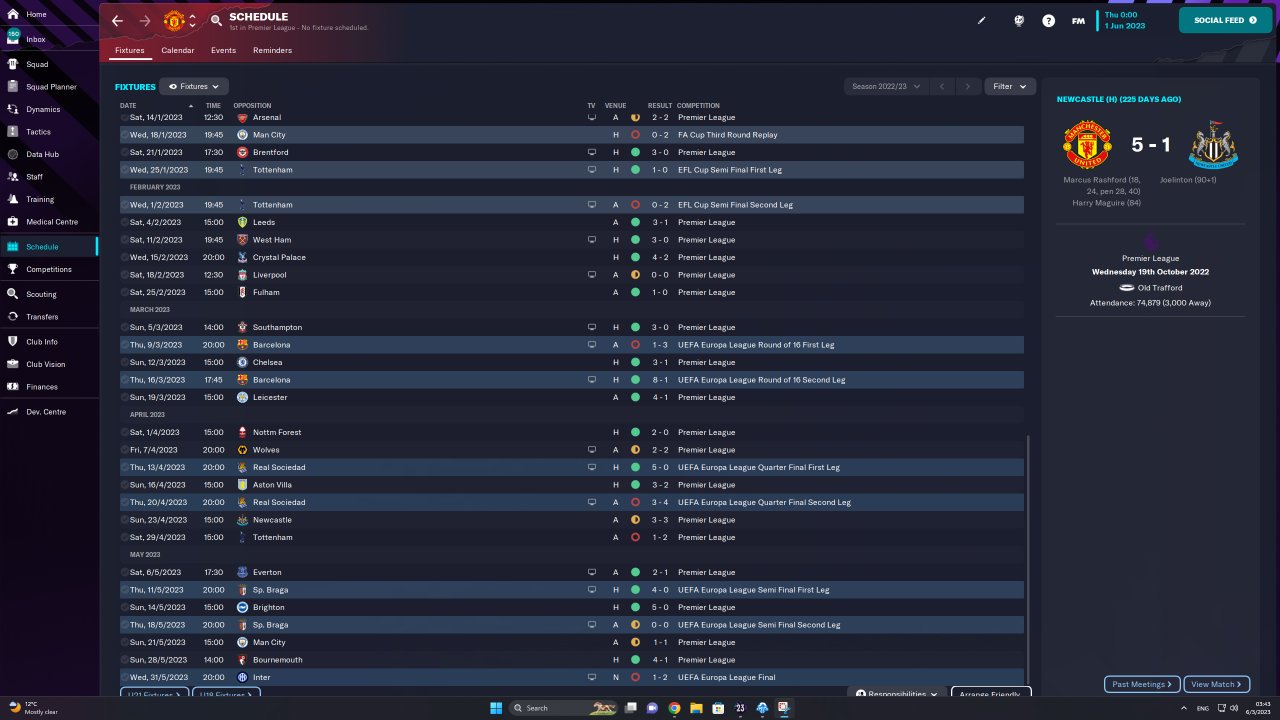Switch to the Calendar tab

pyautogui.click(x=178, y=50)
